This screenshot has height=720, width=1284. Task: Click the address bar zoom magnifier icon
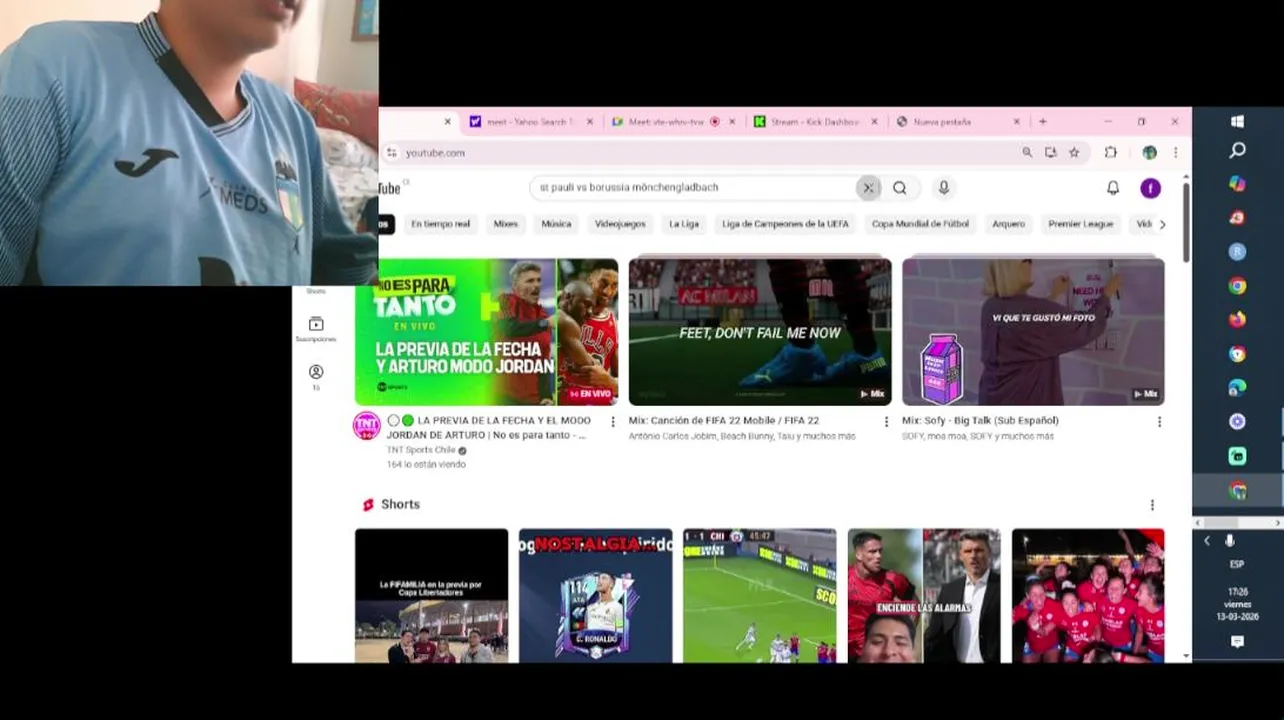click(x=1027, y=153)
